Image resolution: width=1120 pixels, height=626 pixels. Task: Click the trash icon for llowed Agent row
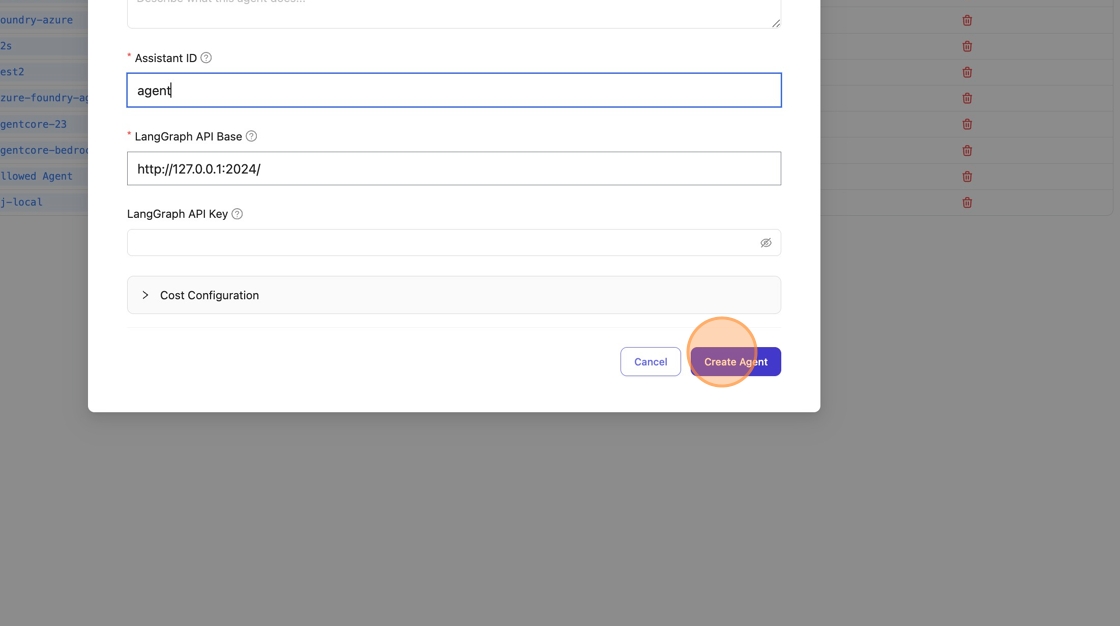pyautogui.click(x=967, y=177)
